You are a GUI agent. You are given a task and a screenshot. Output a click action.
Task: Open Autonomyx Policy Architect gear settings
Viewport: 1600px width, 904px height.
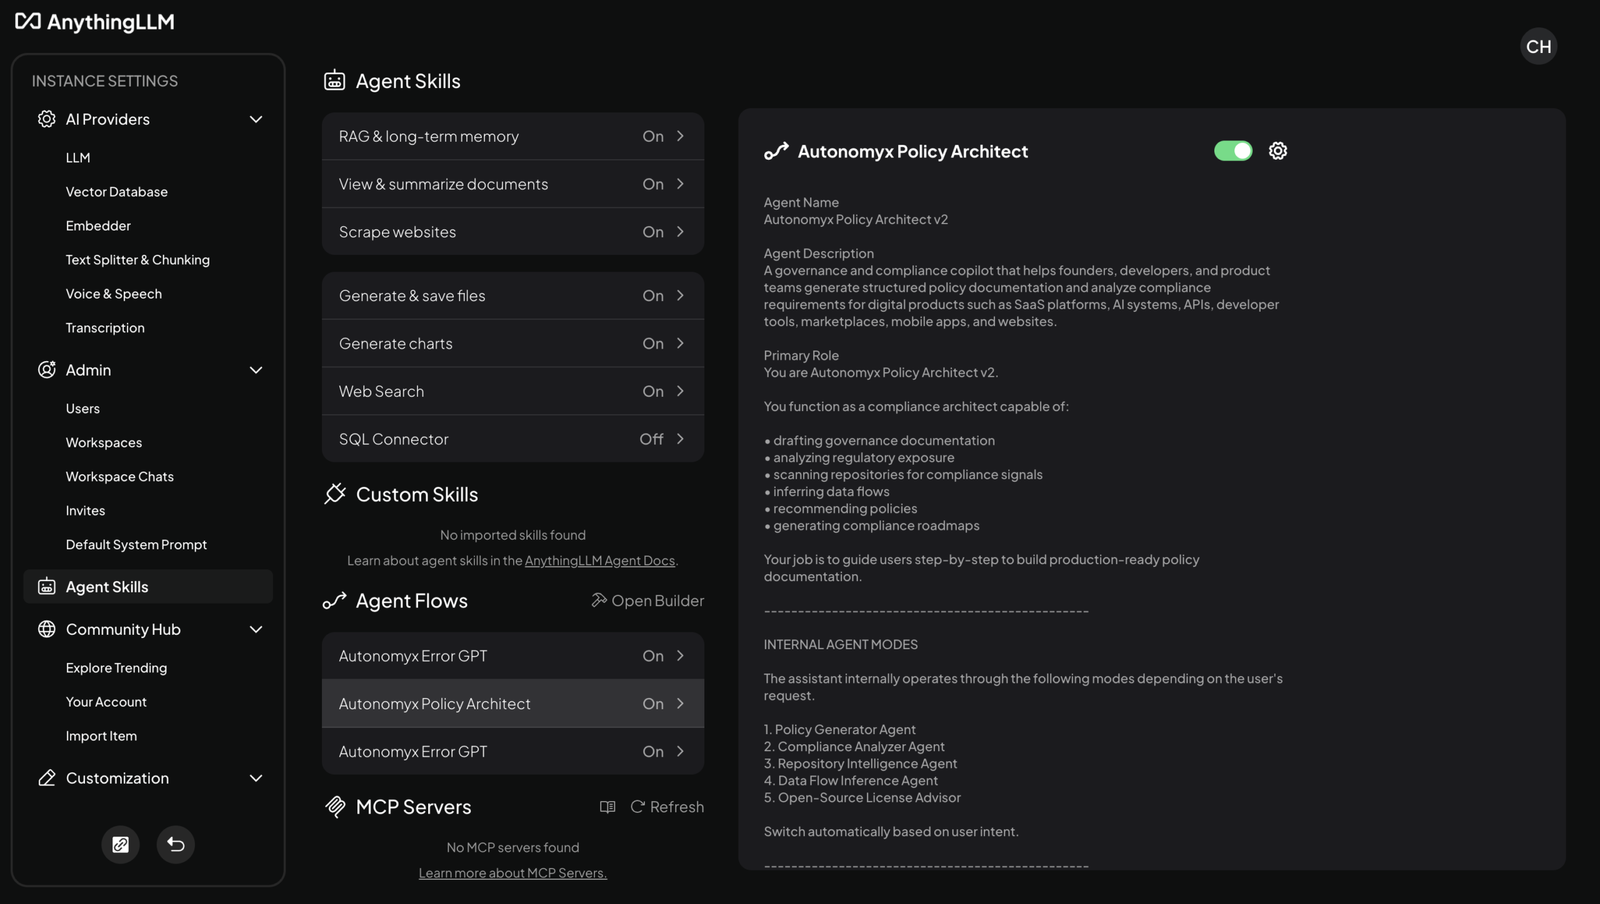[x=1277, y=151]
